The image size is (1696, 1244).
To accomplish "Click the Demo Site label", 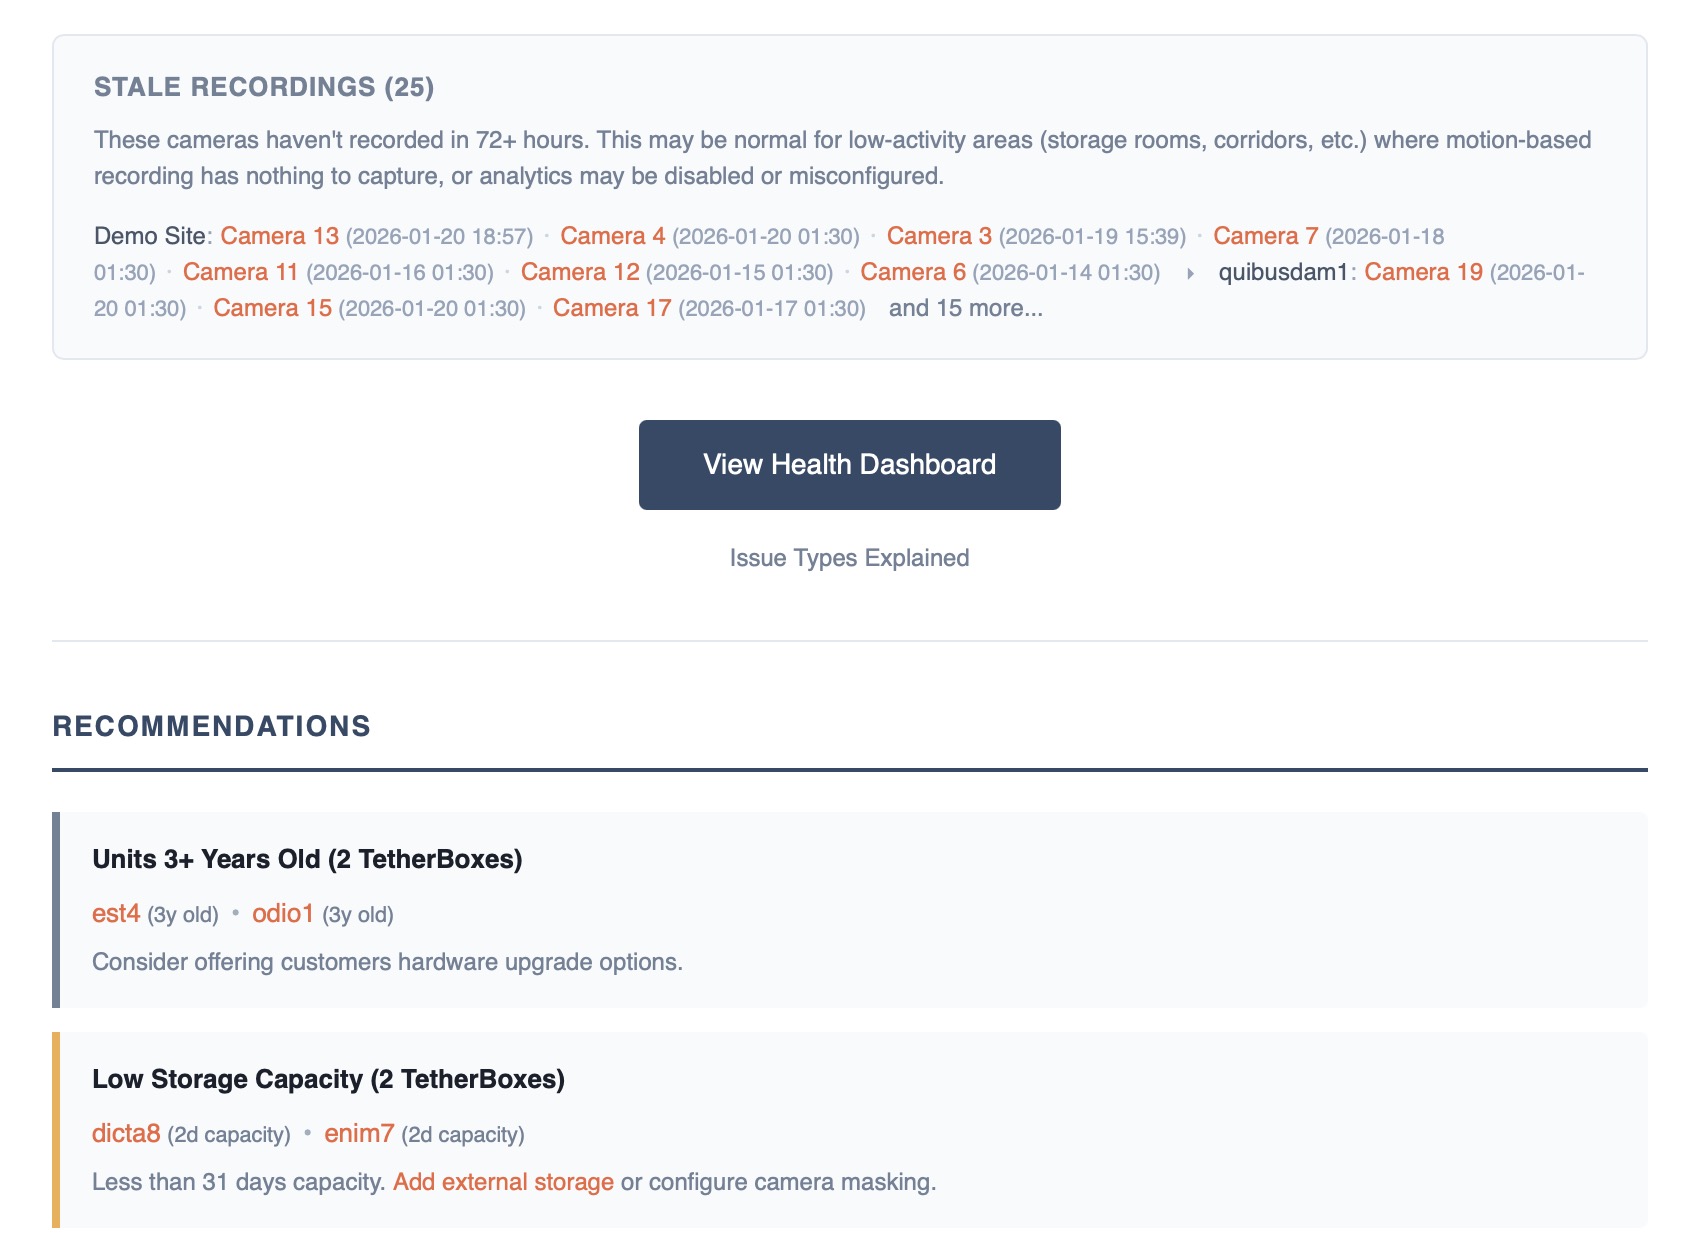I will 149,236.
